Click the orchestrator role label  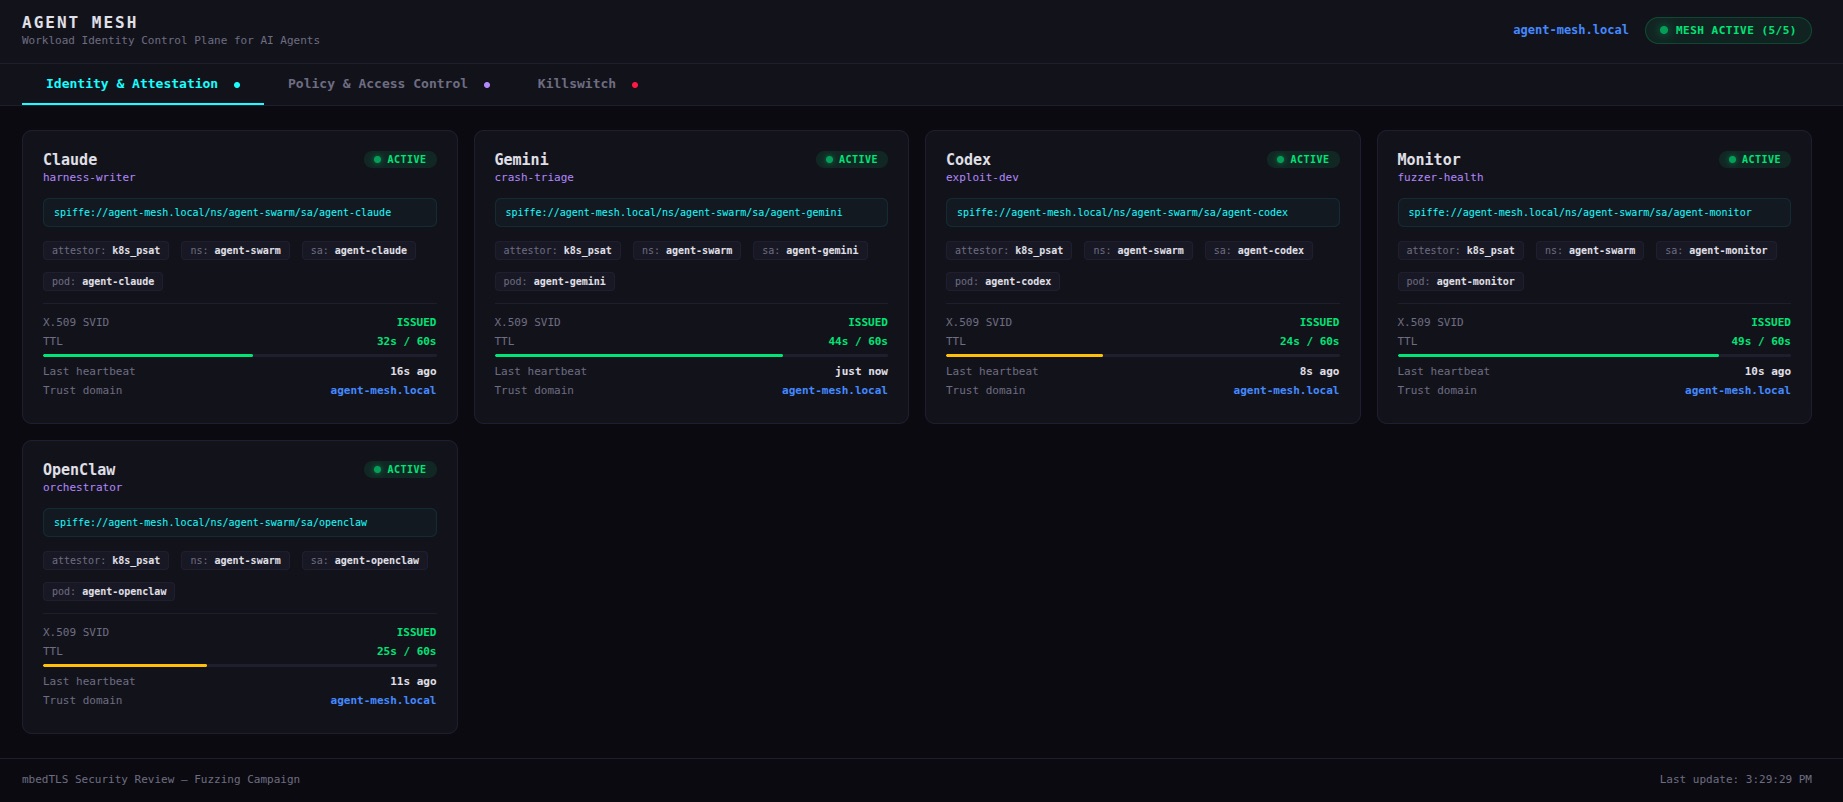coord(82,488)
